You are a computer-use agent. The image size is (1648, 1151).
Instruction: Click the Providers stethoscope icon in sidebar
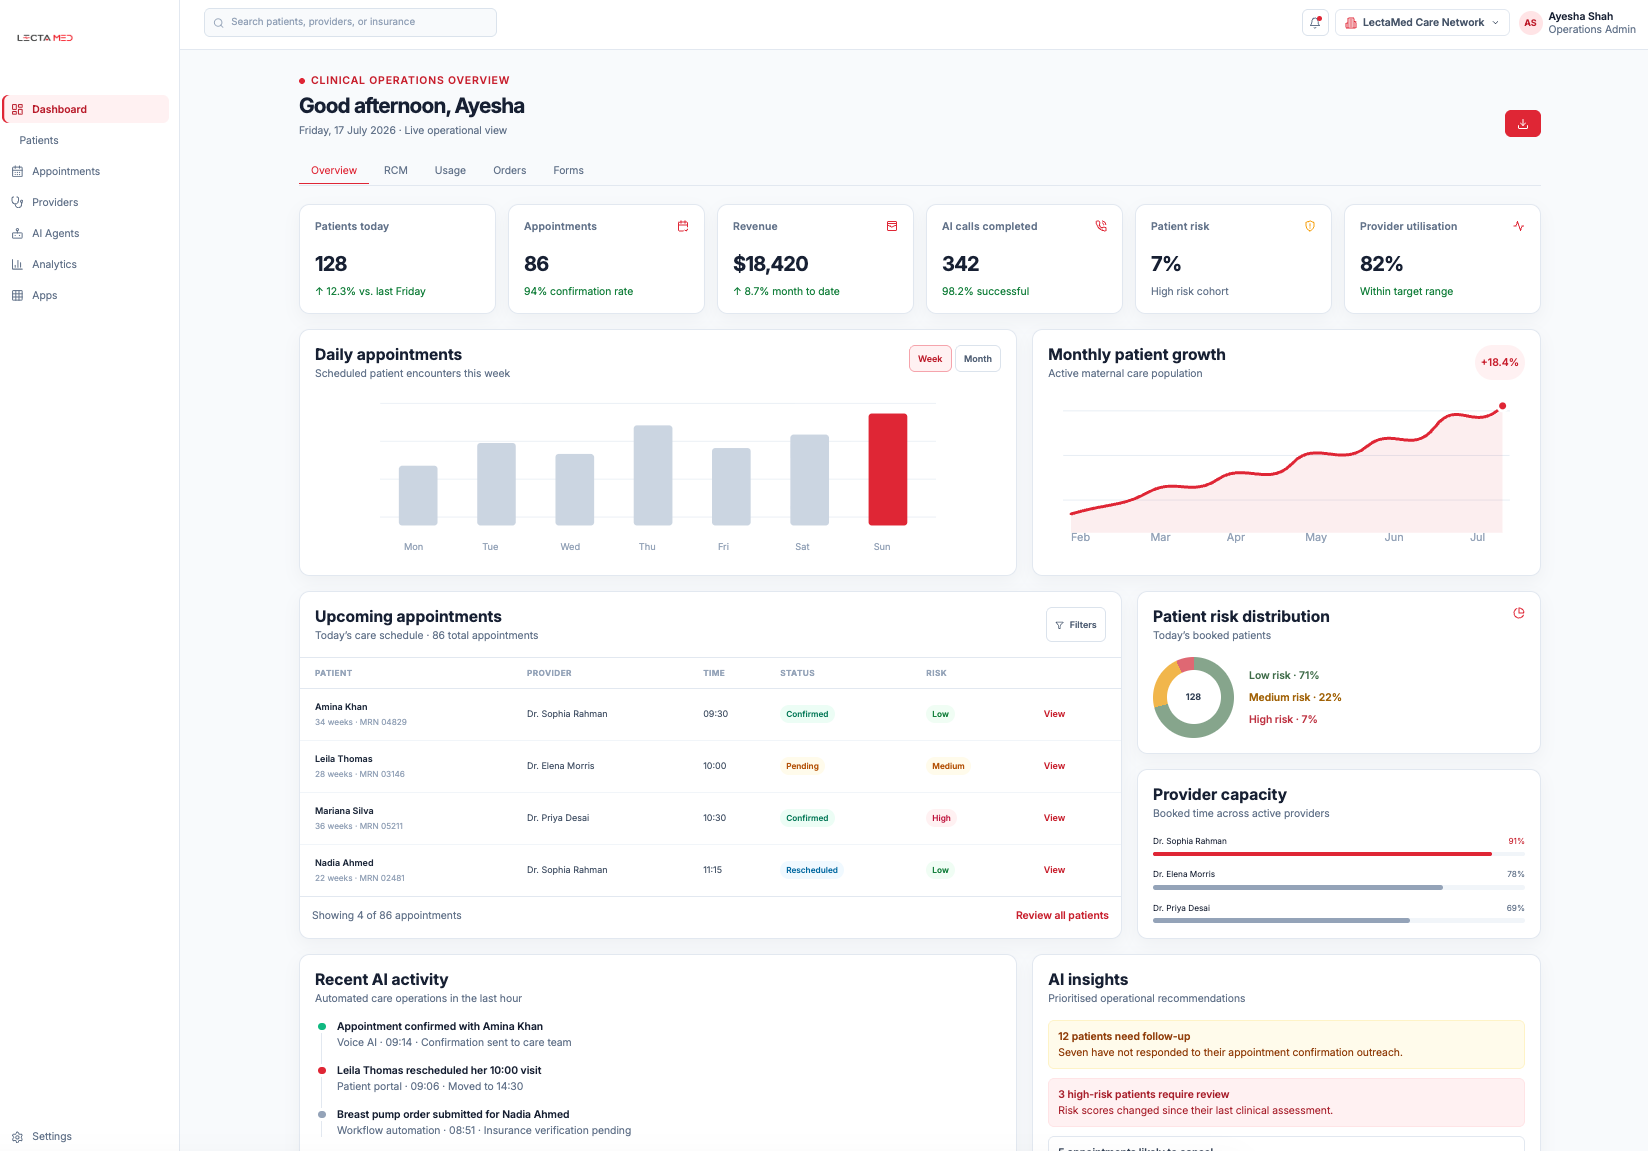[x=17, y=203]
